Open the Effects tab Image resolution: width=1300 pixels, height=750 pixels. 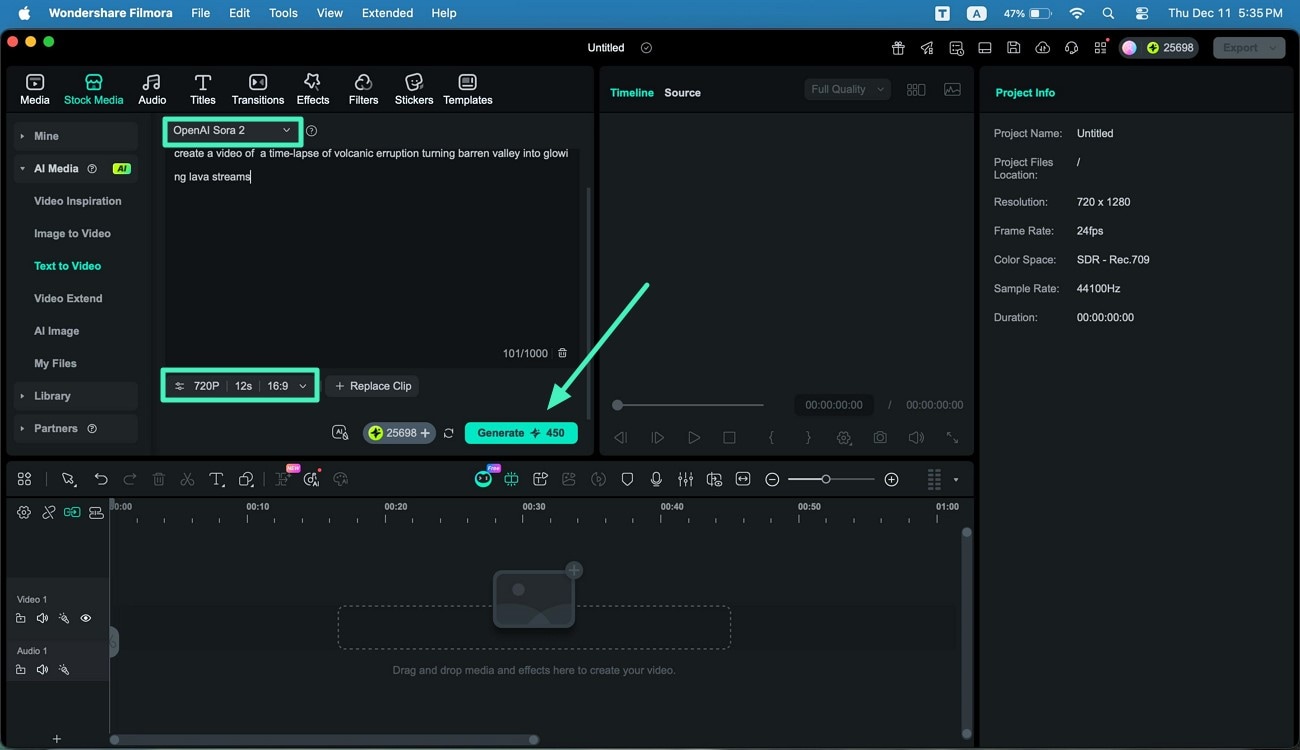tap(313, 89)
